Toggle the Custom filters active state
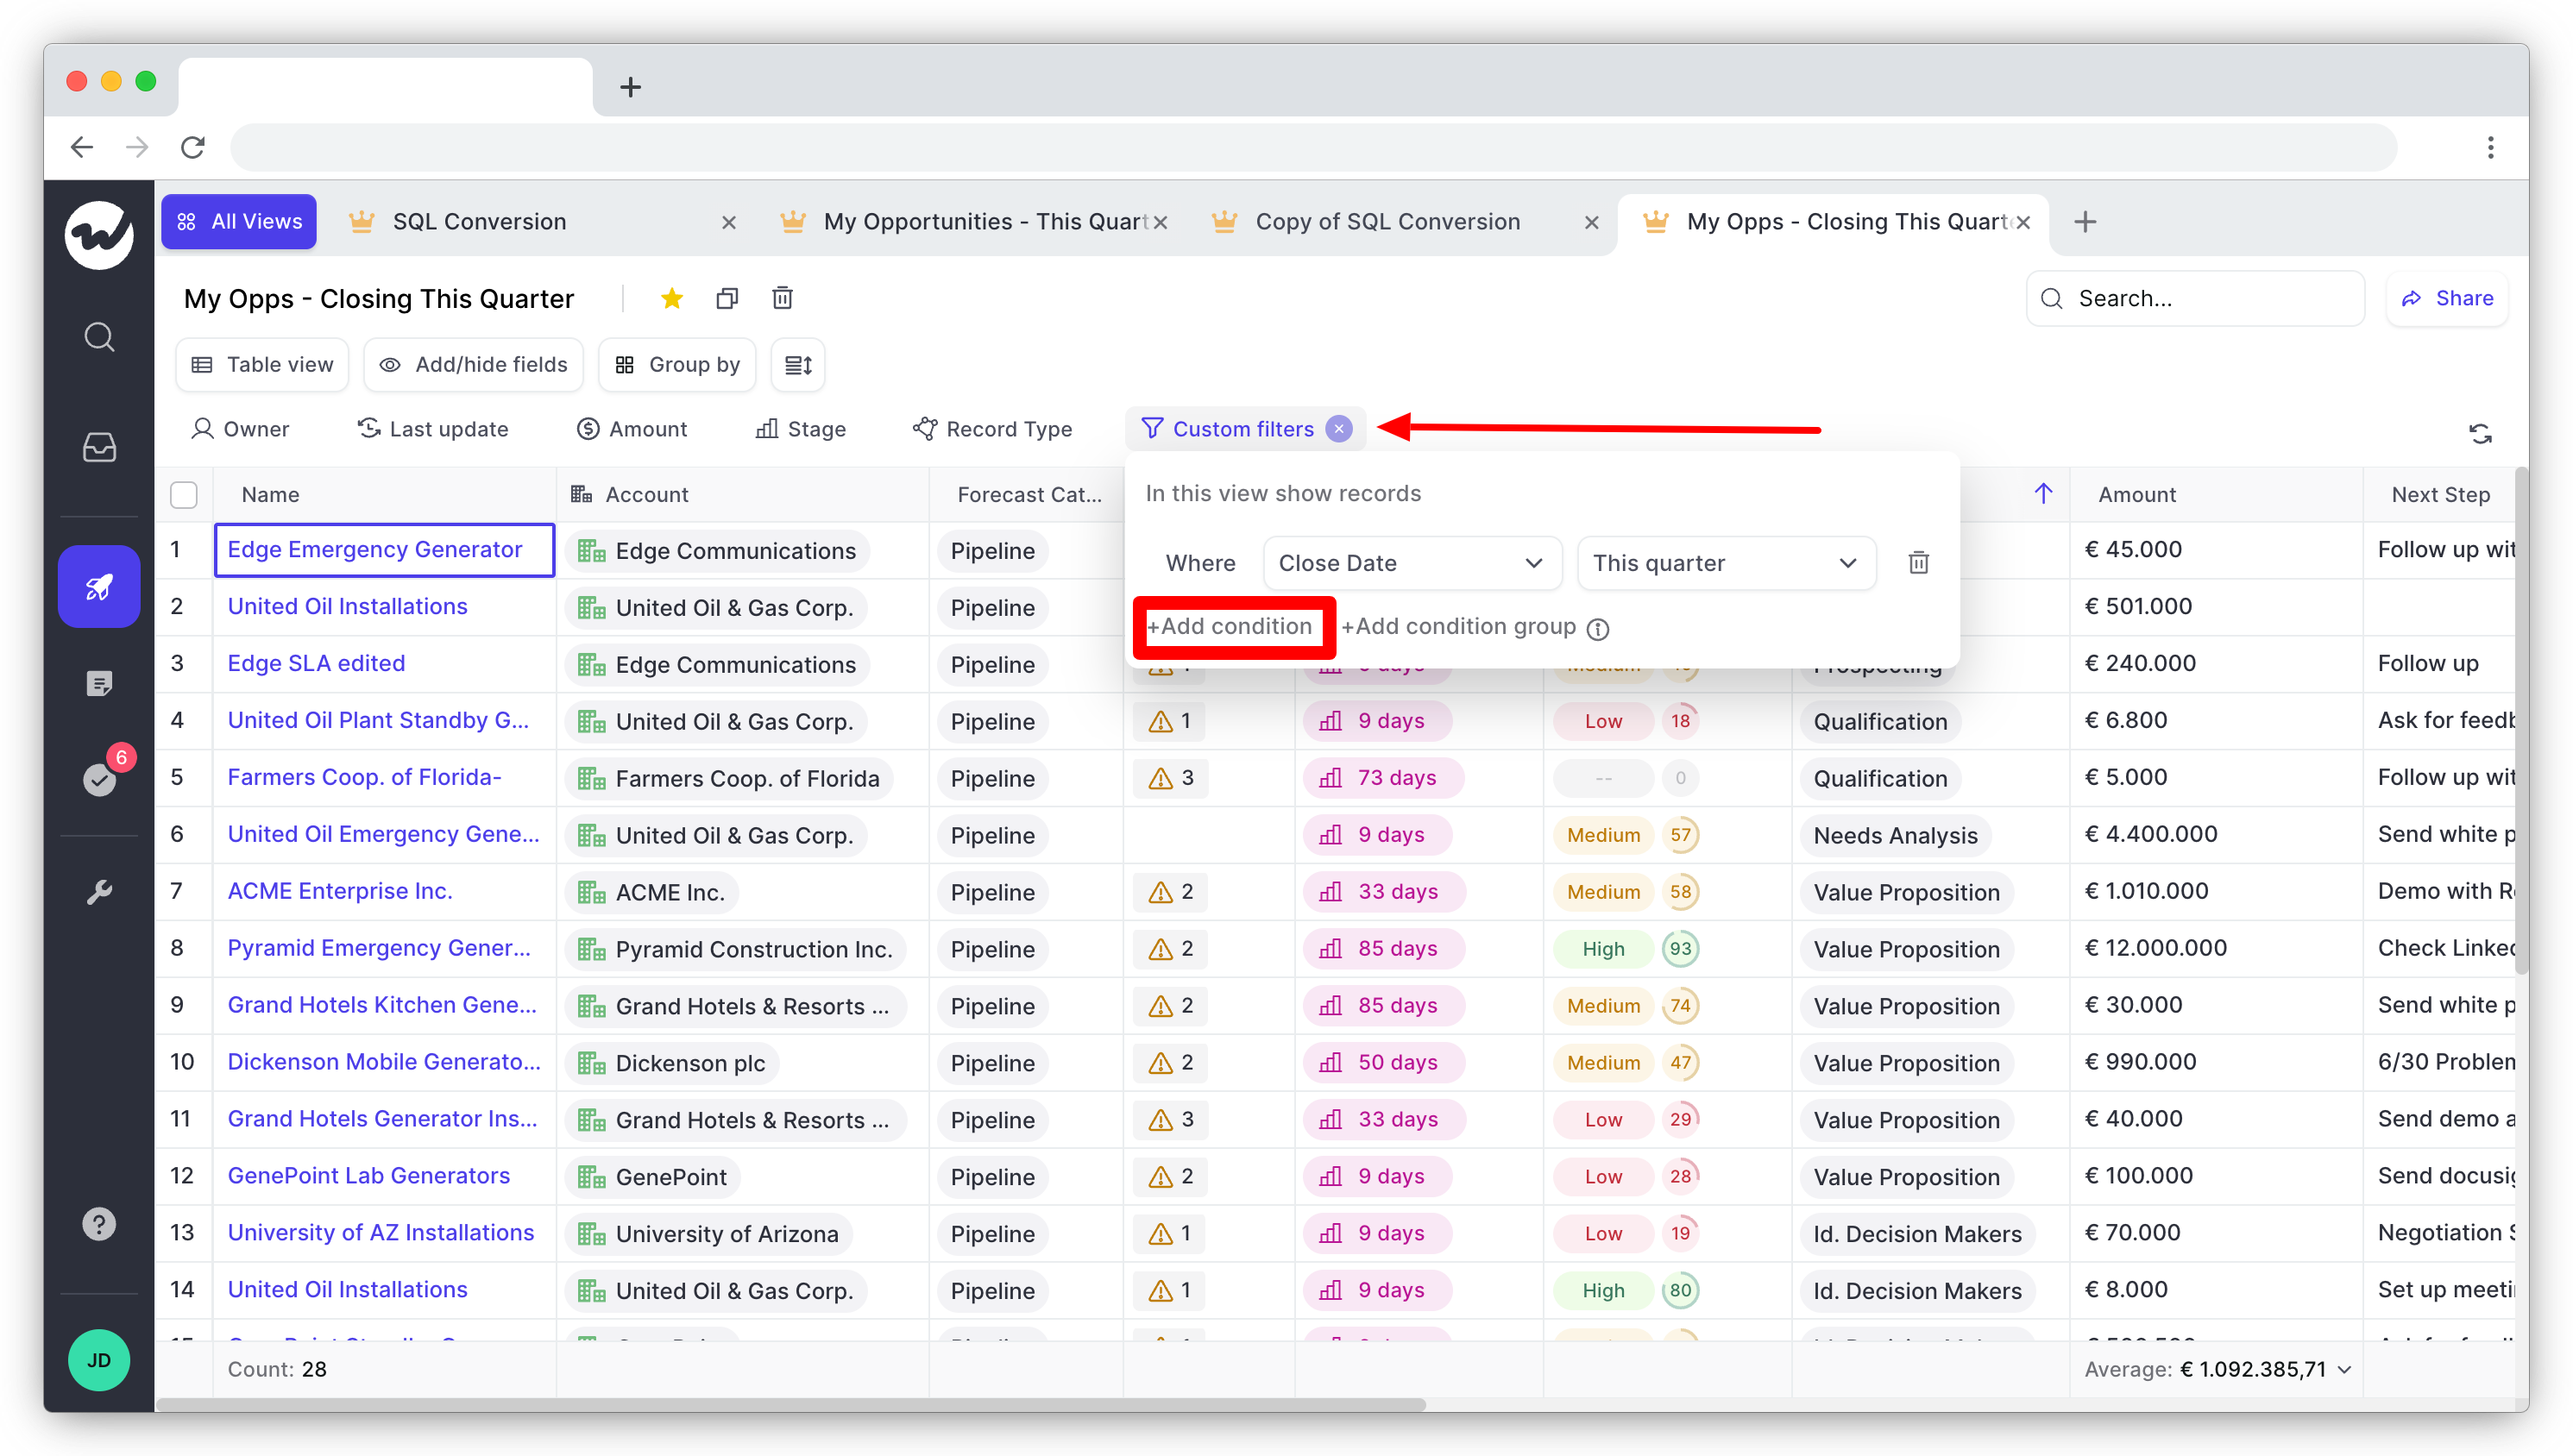 tap(1339, 430)
